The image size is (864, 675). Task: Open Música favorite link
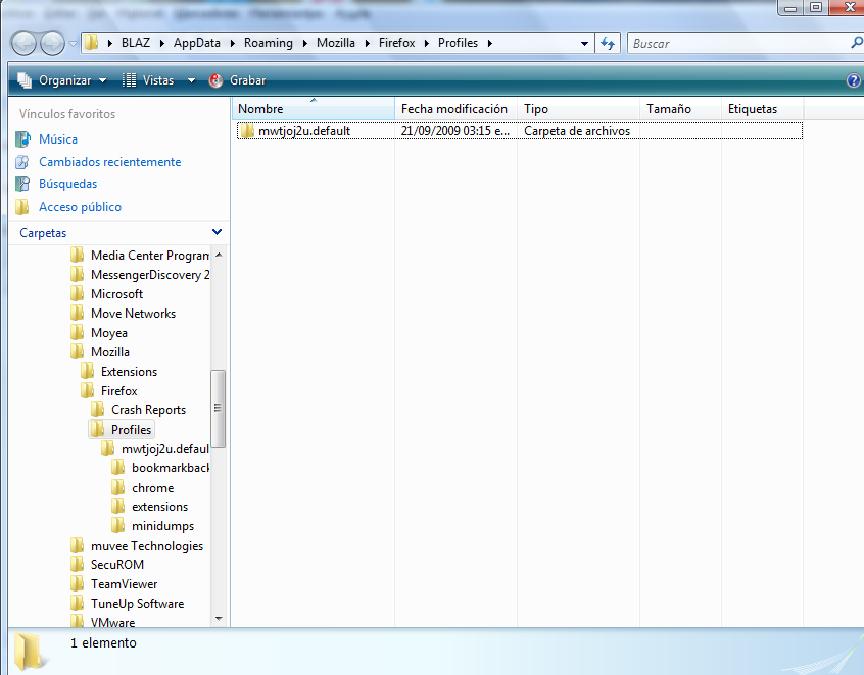click(x=58, y=139)
